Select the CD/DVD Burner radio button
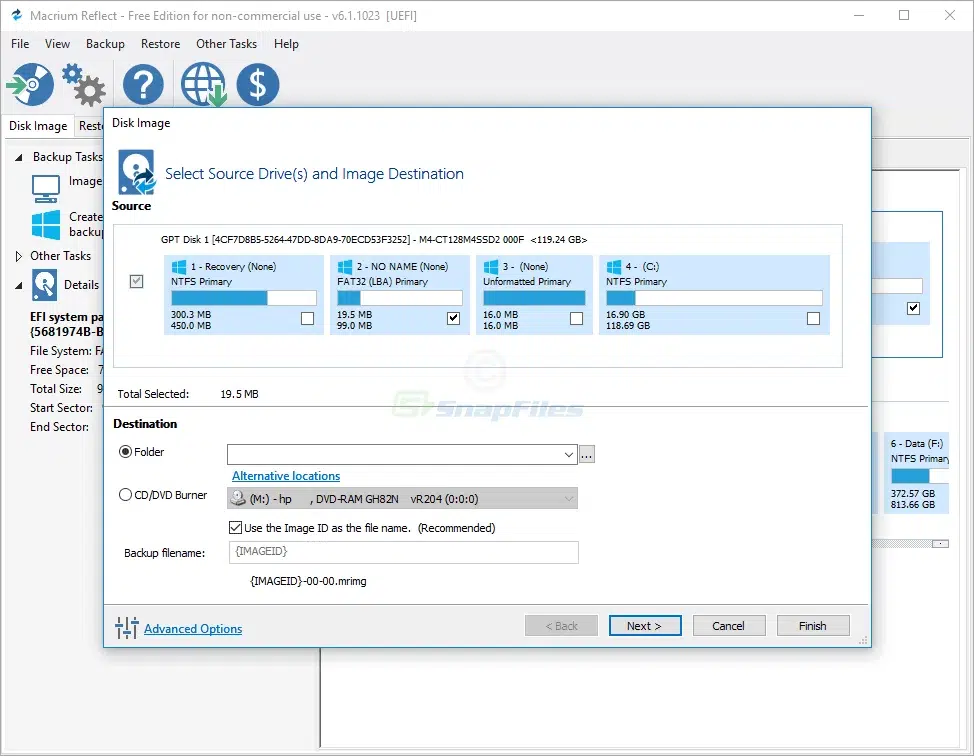974x756 pixels. (125, 494)
